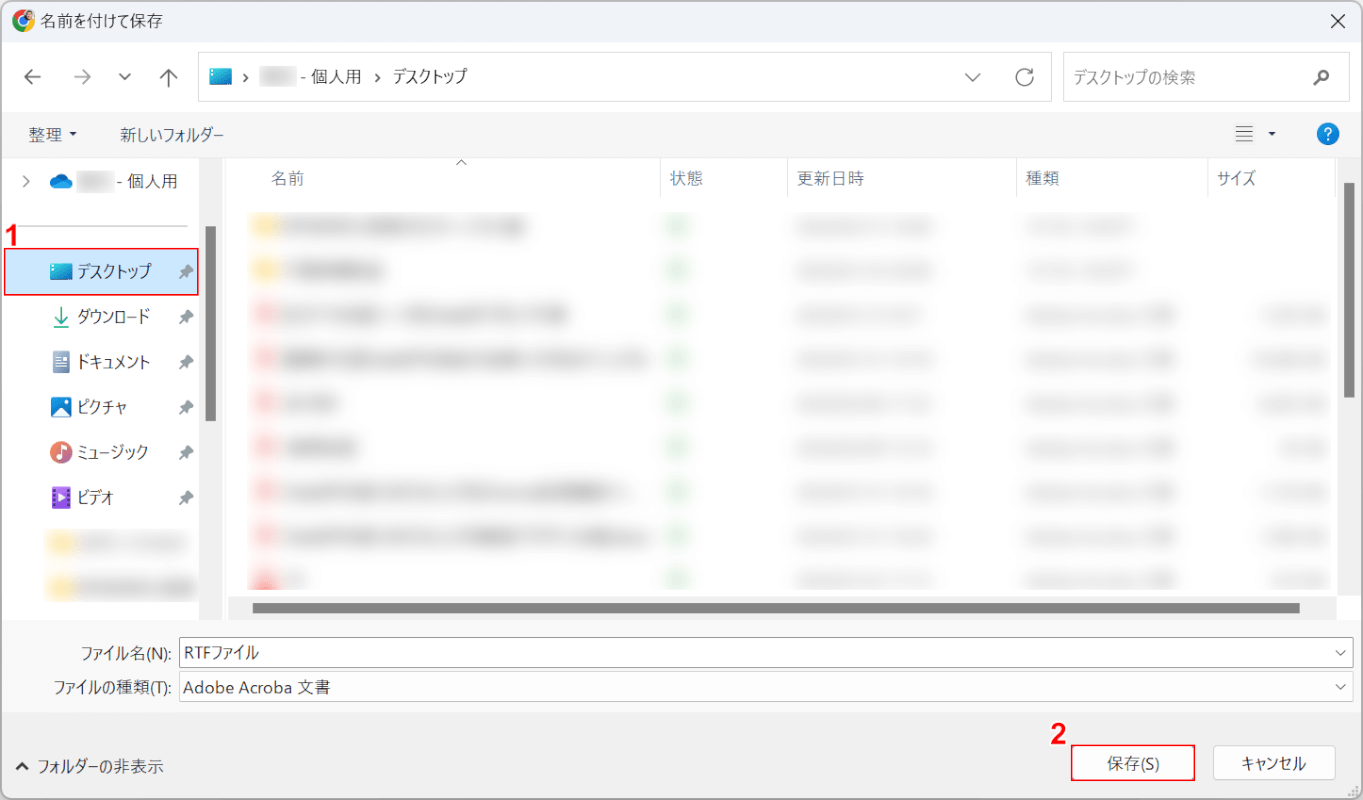Open help with the blue question mark
Image resolution: width=1363 pixels, height=800 pixels.
pyautogui.click(x=1328, y=134)
